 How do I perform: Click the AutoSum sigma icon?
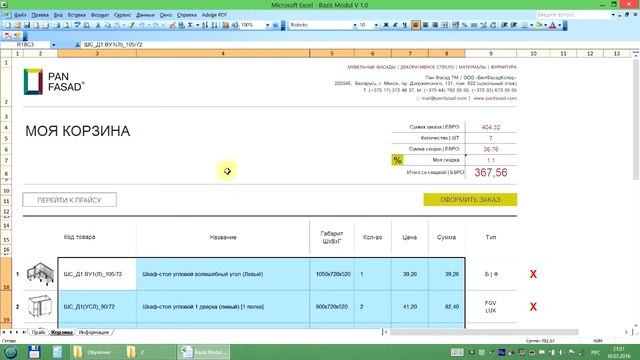[190, 25]
